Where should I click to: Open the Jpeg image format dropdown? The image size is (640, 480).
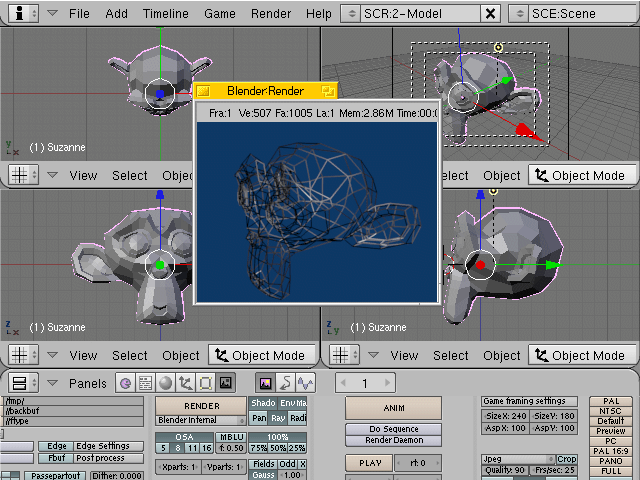click(518, 459)
